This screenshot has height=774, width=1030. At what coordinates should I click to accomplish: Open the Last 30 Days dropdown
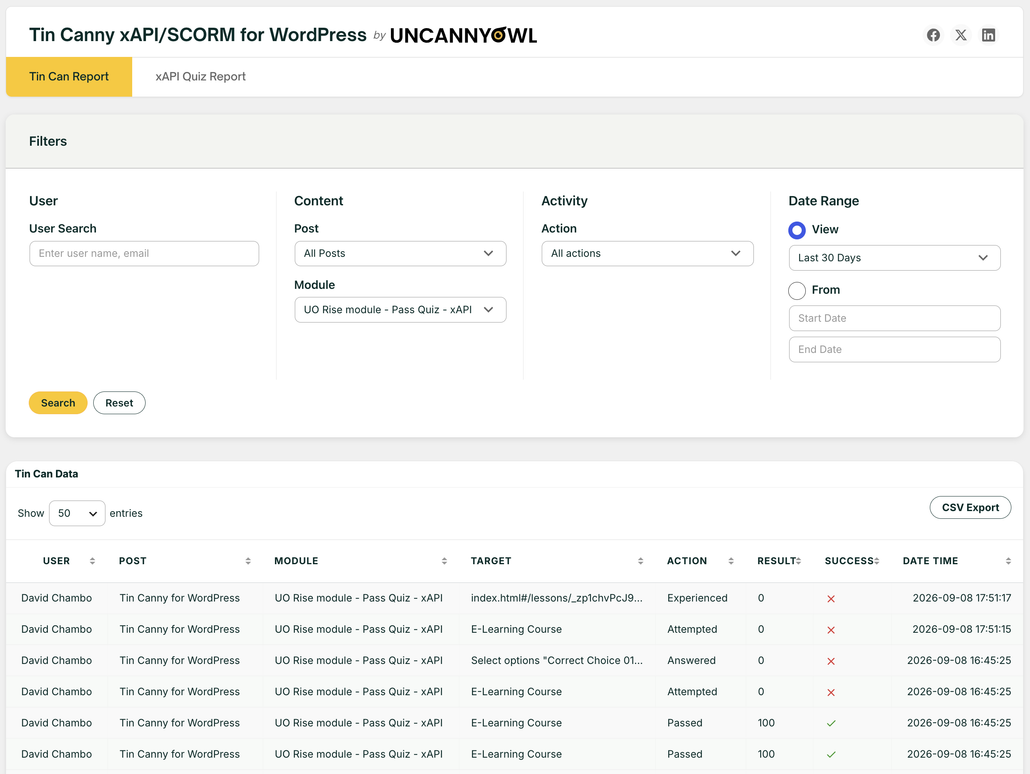tap(894, 258)
